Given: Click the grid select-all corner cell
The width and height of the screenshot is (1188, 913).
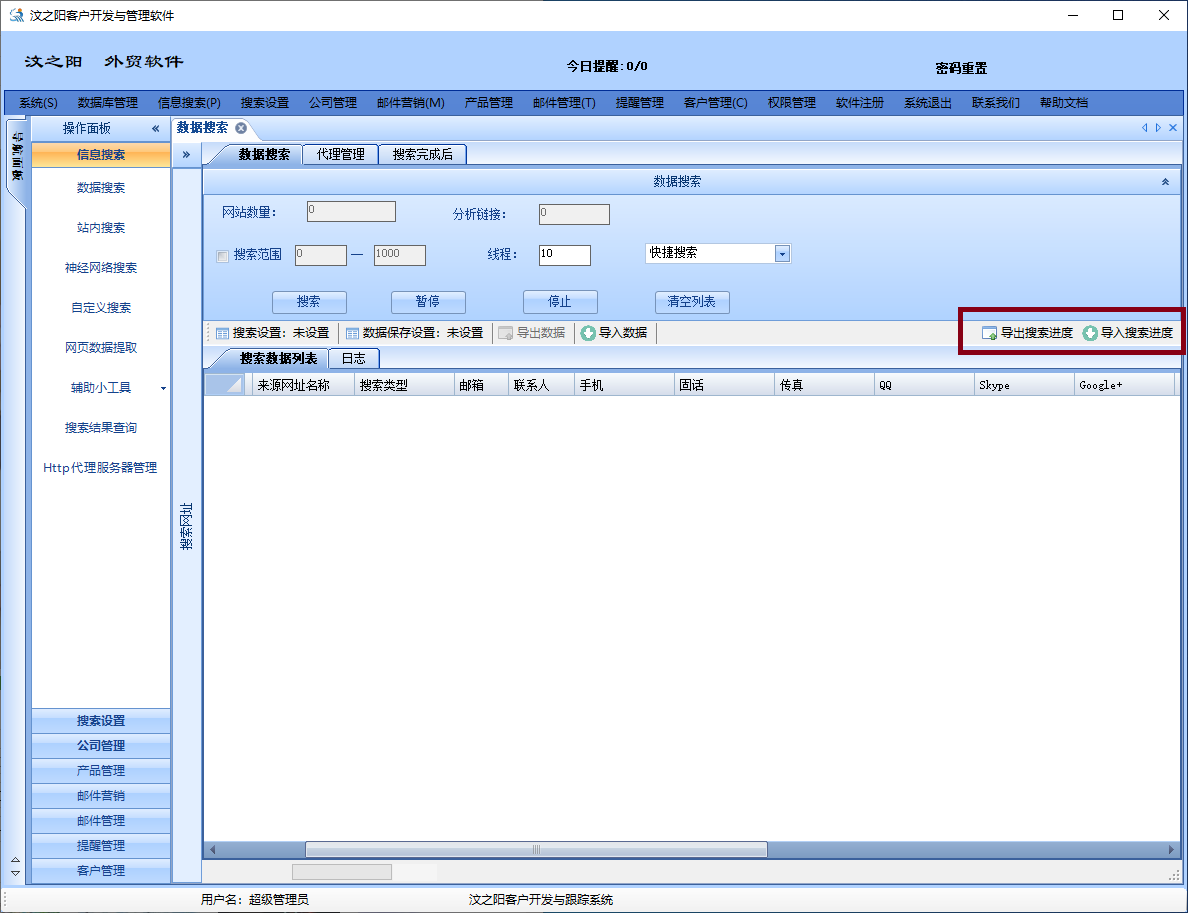Looking at the screenshot, I should [x=224, y=385].
